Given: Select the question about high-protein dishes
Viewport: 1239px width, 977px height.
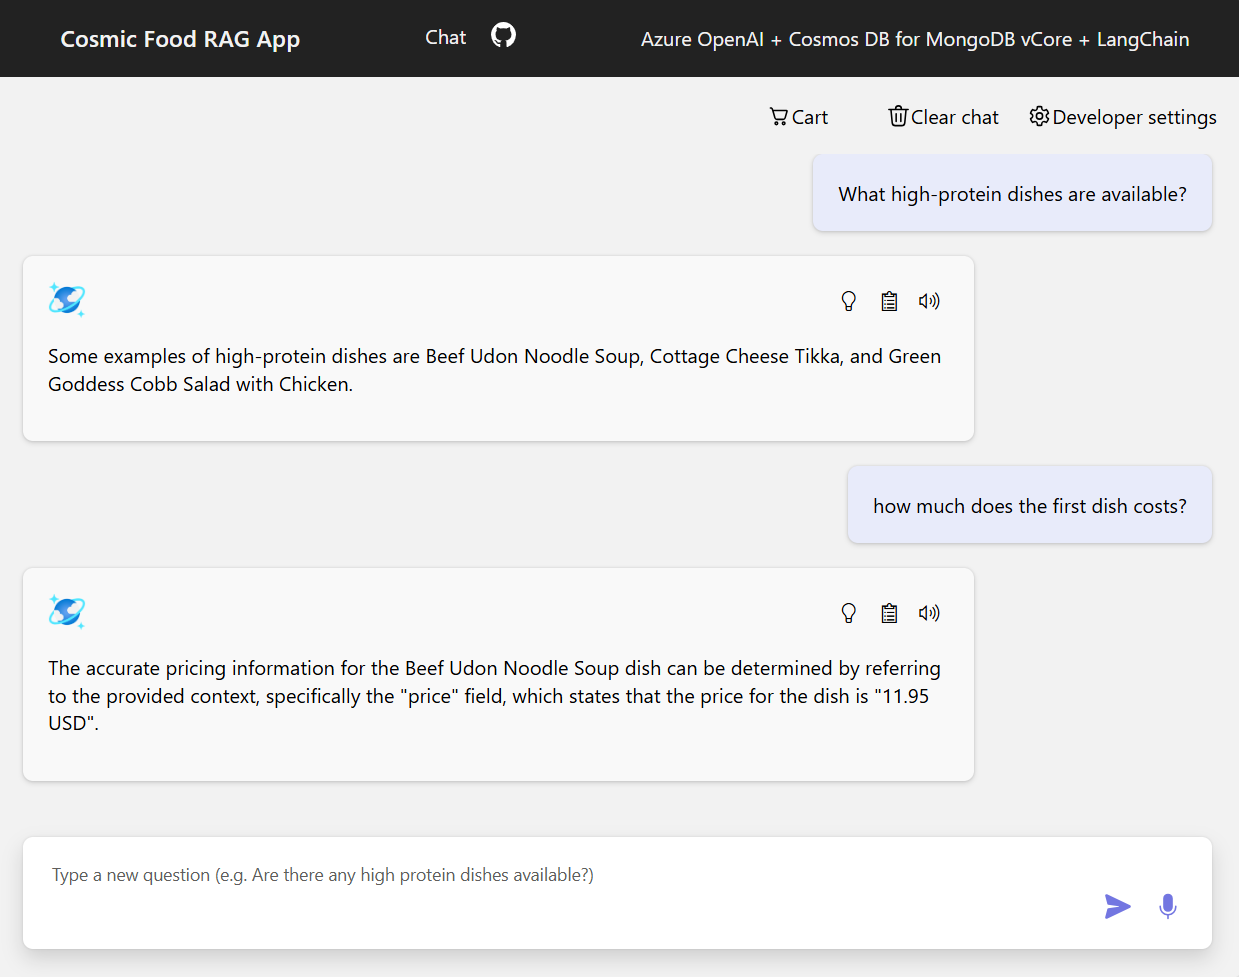Looking at the screenshot, I should pos(1012,193).
